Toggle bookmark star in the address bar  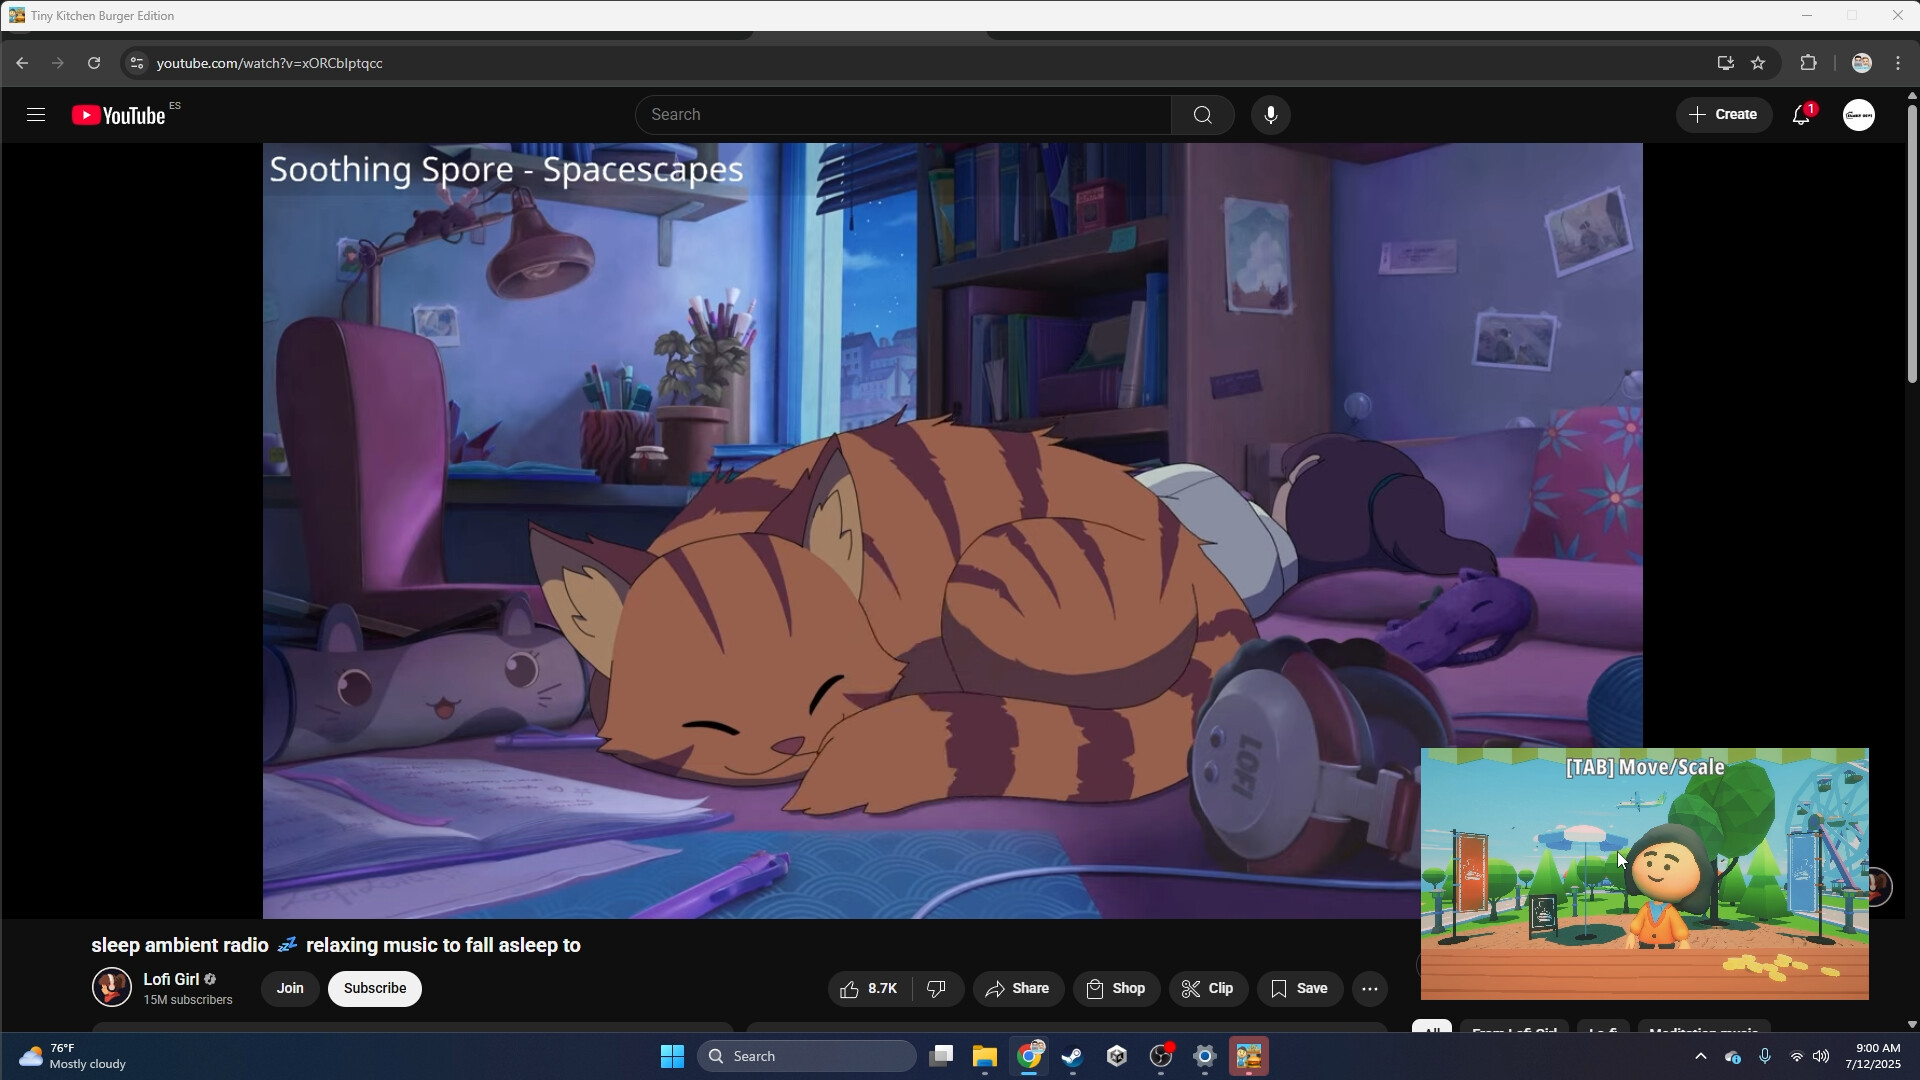click(x=1758, y=62)
